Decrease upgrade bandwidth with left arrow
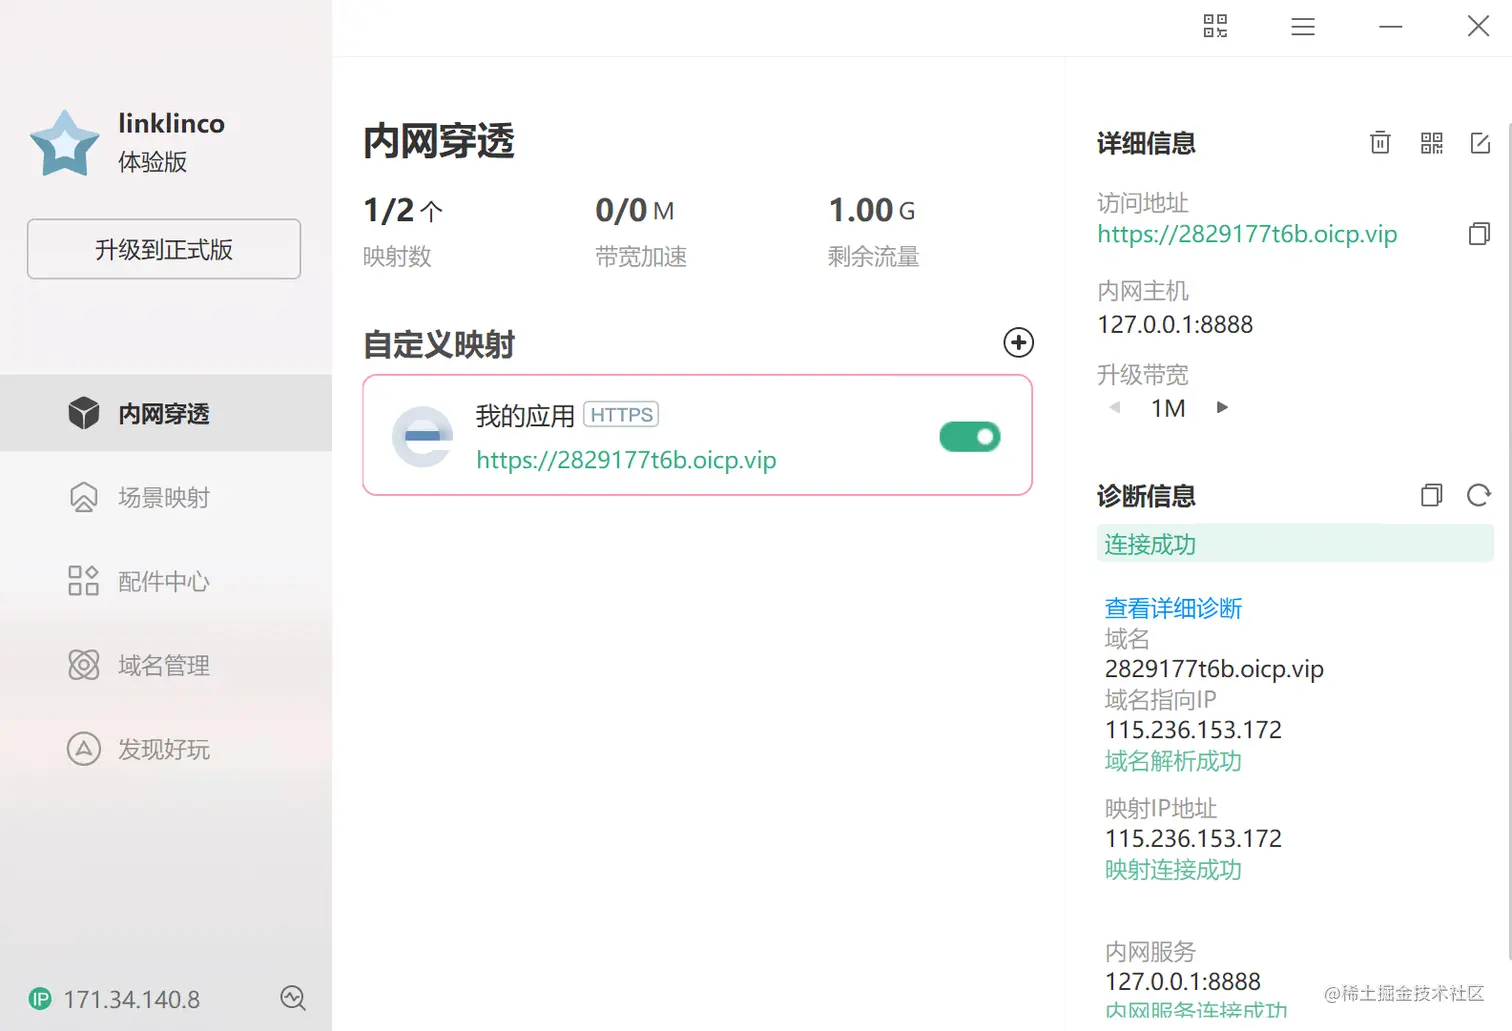The height and width of the screenshot is (1031, 1512). pos(1114,408)
